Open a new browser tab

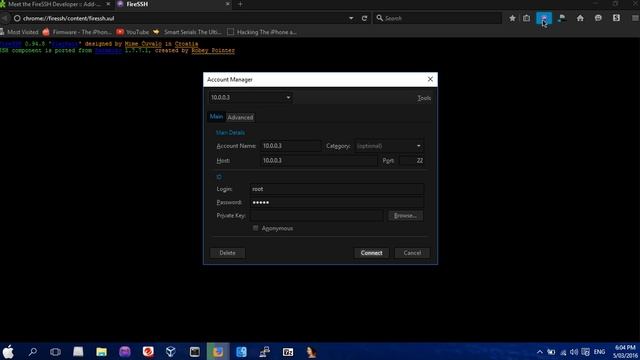(240, 4)
